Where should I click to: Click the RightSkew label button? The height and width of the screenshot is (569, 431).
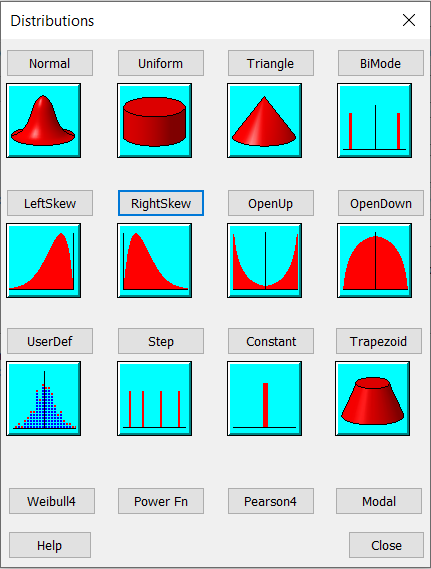click(161, 203)
